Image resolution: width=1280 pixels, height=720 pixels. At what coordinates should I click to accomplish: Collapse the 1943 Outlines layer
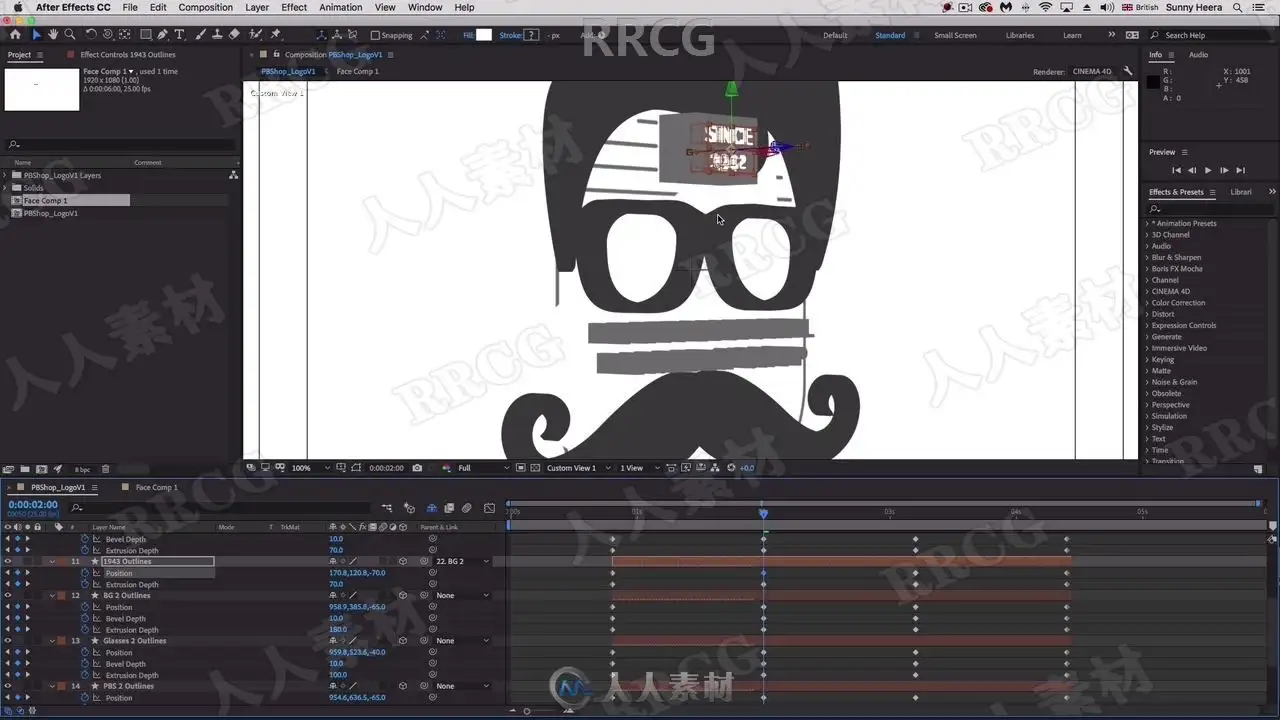[52, 562]
